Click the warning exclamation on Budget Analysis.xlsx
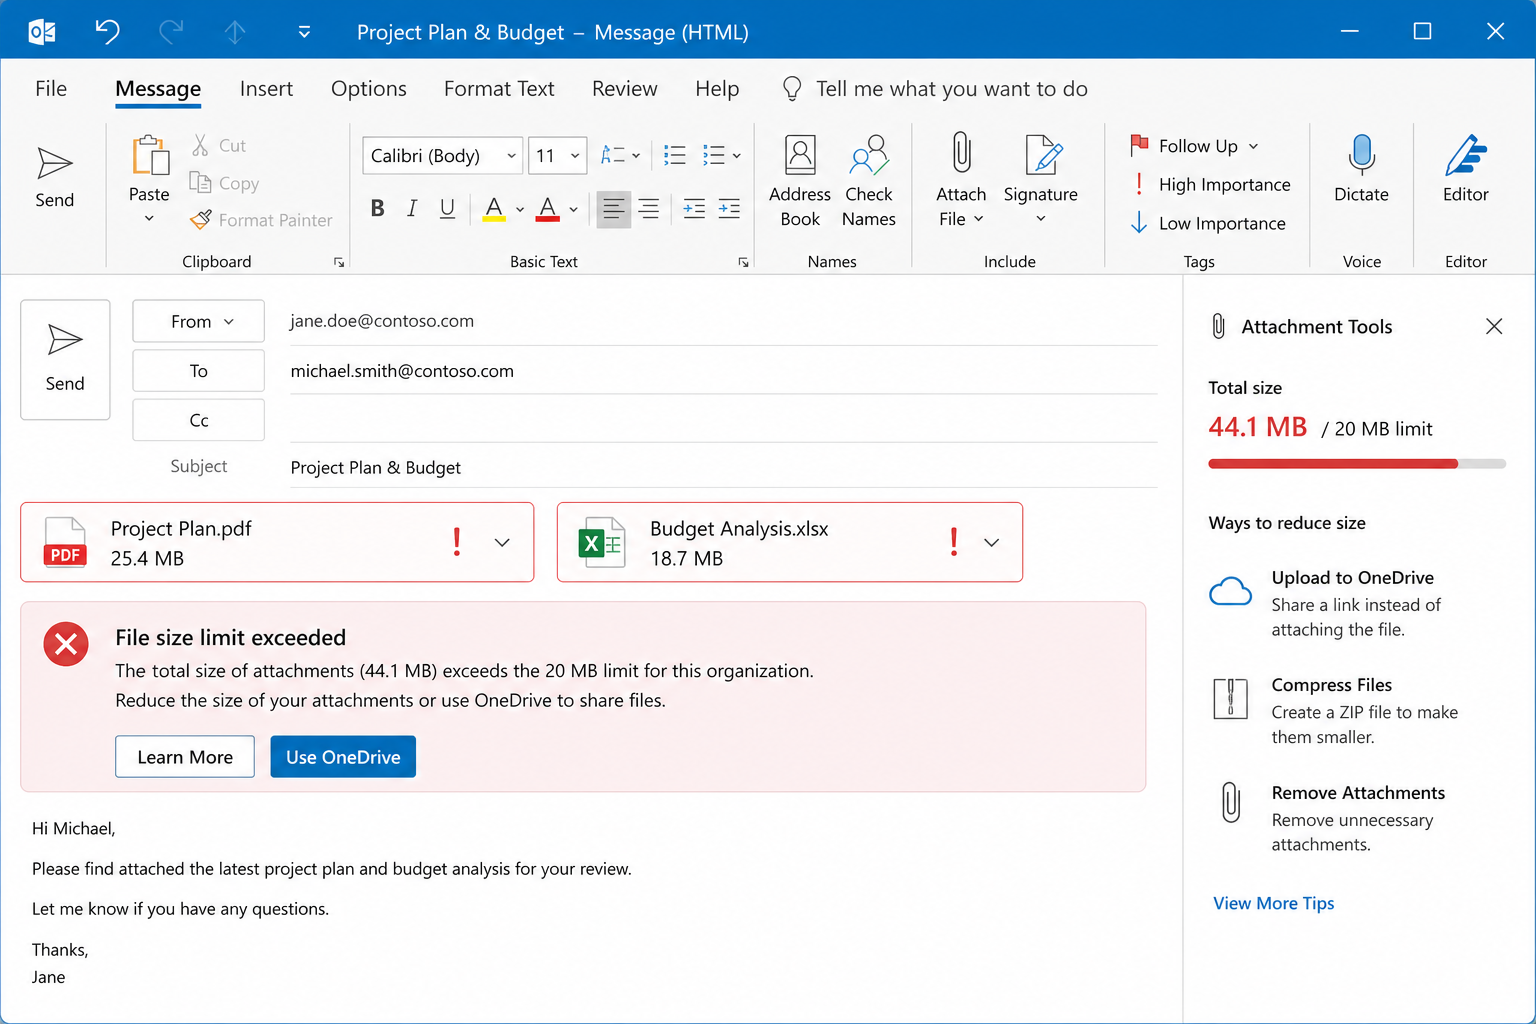This screenshot has height=1024, width=1536. pyautogui.click(x=954, y=542)
